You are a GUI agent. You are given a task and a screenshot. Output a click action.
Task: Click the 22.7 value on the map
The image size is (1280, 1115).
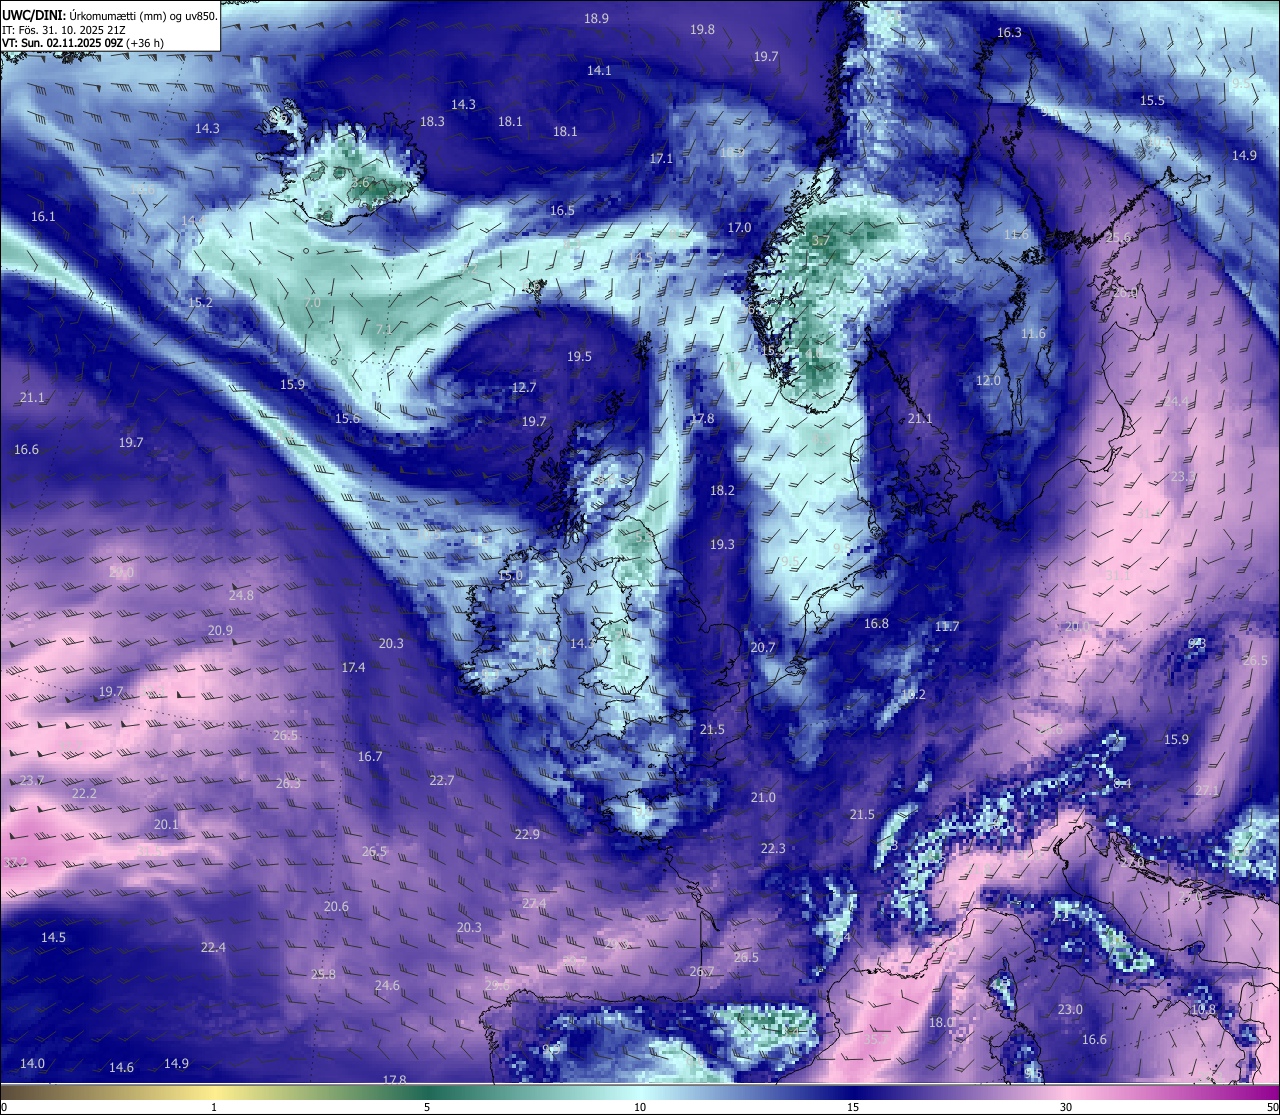[442, 781]
